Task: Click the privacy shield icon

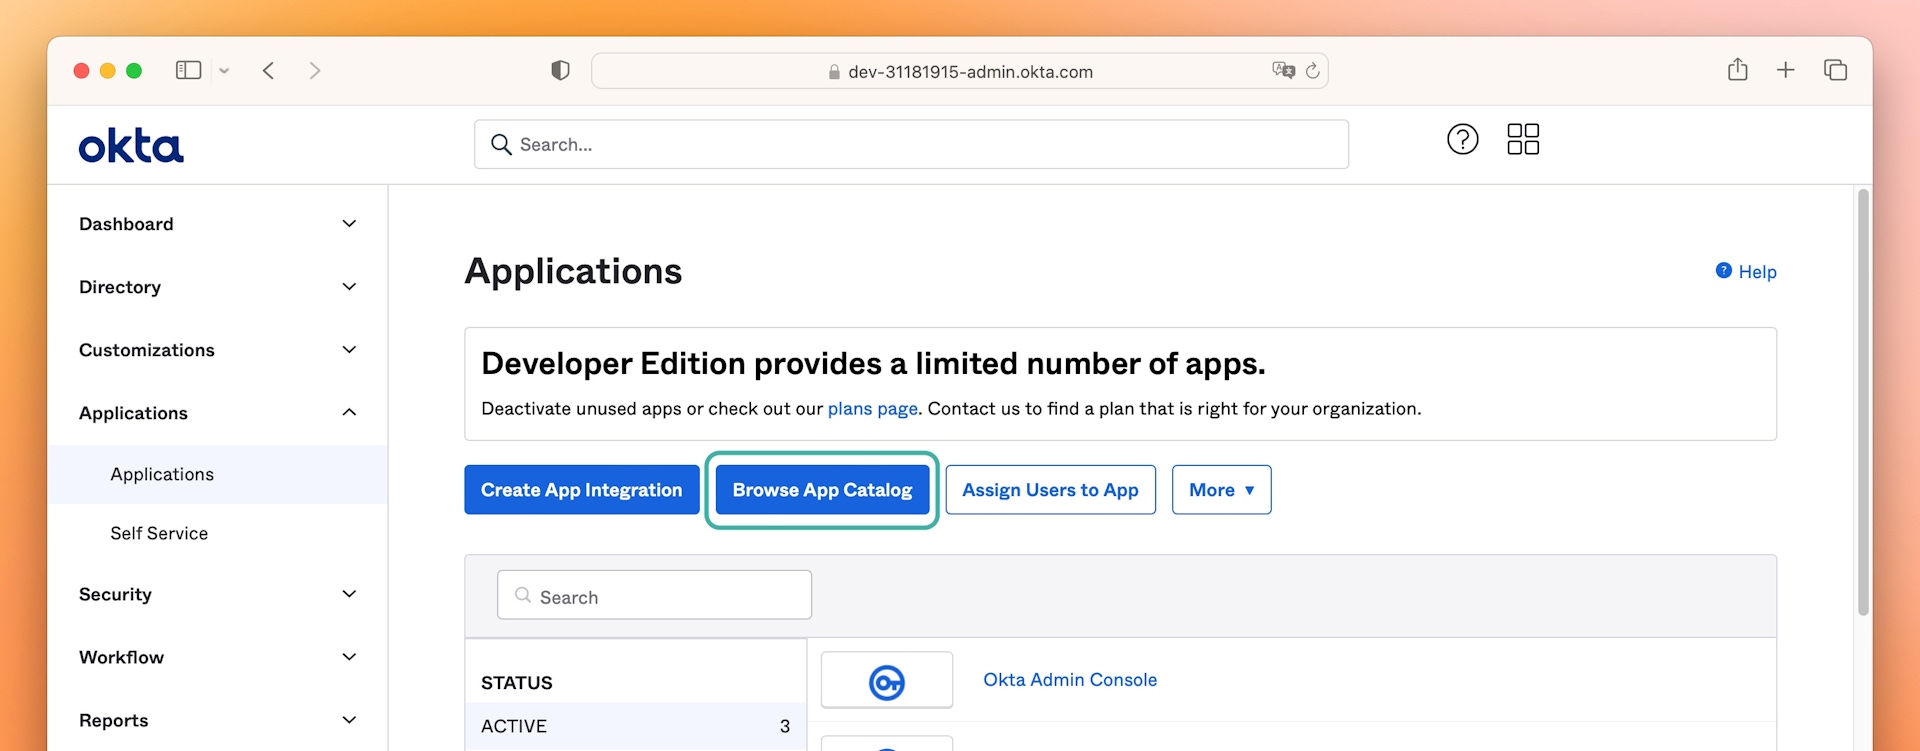Action: 560,70
